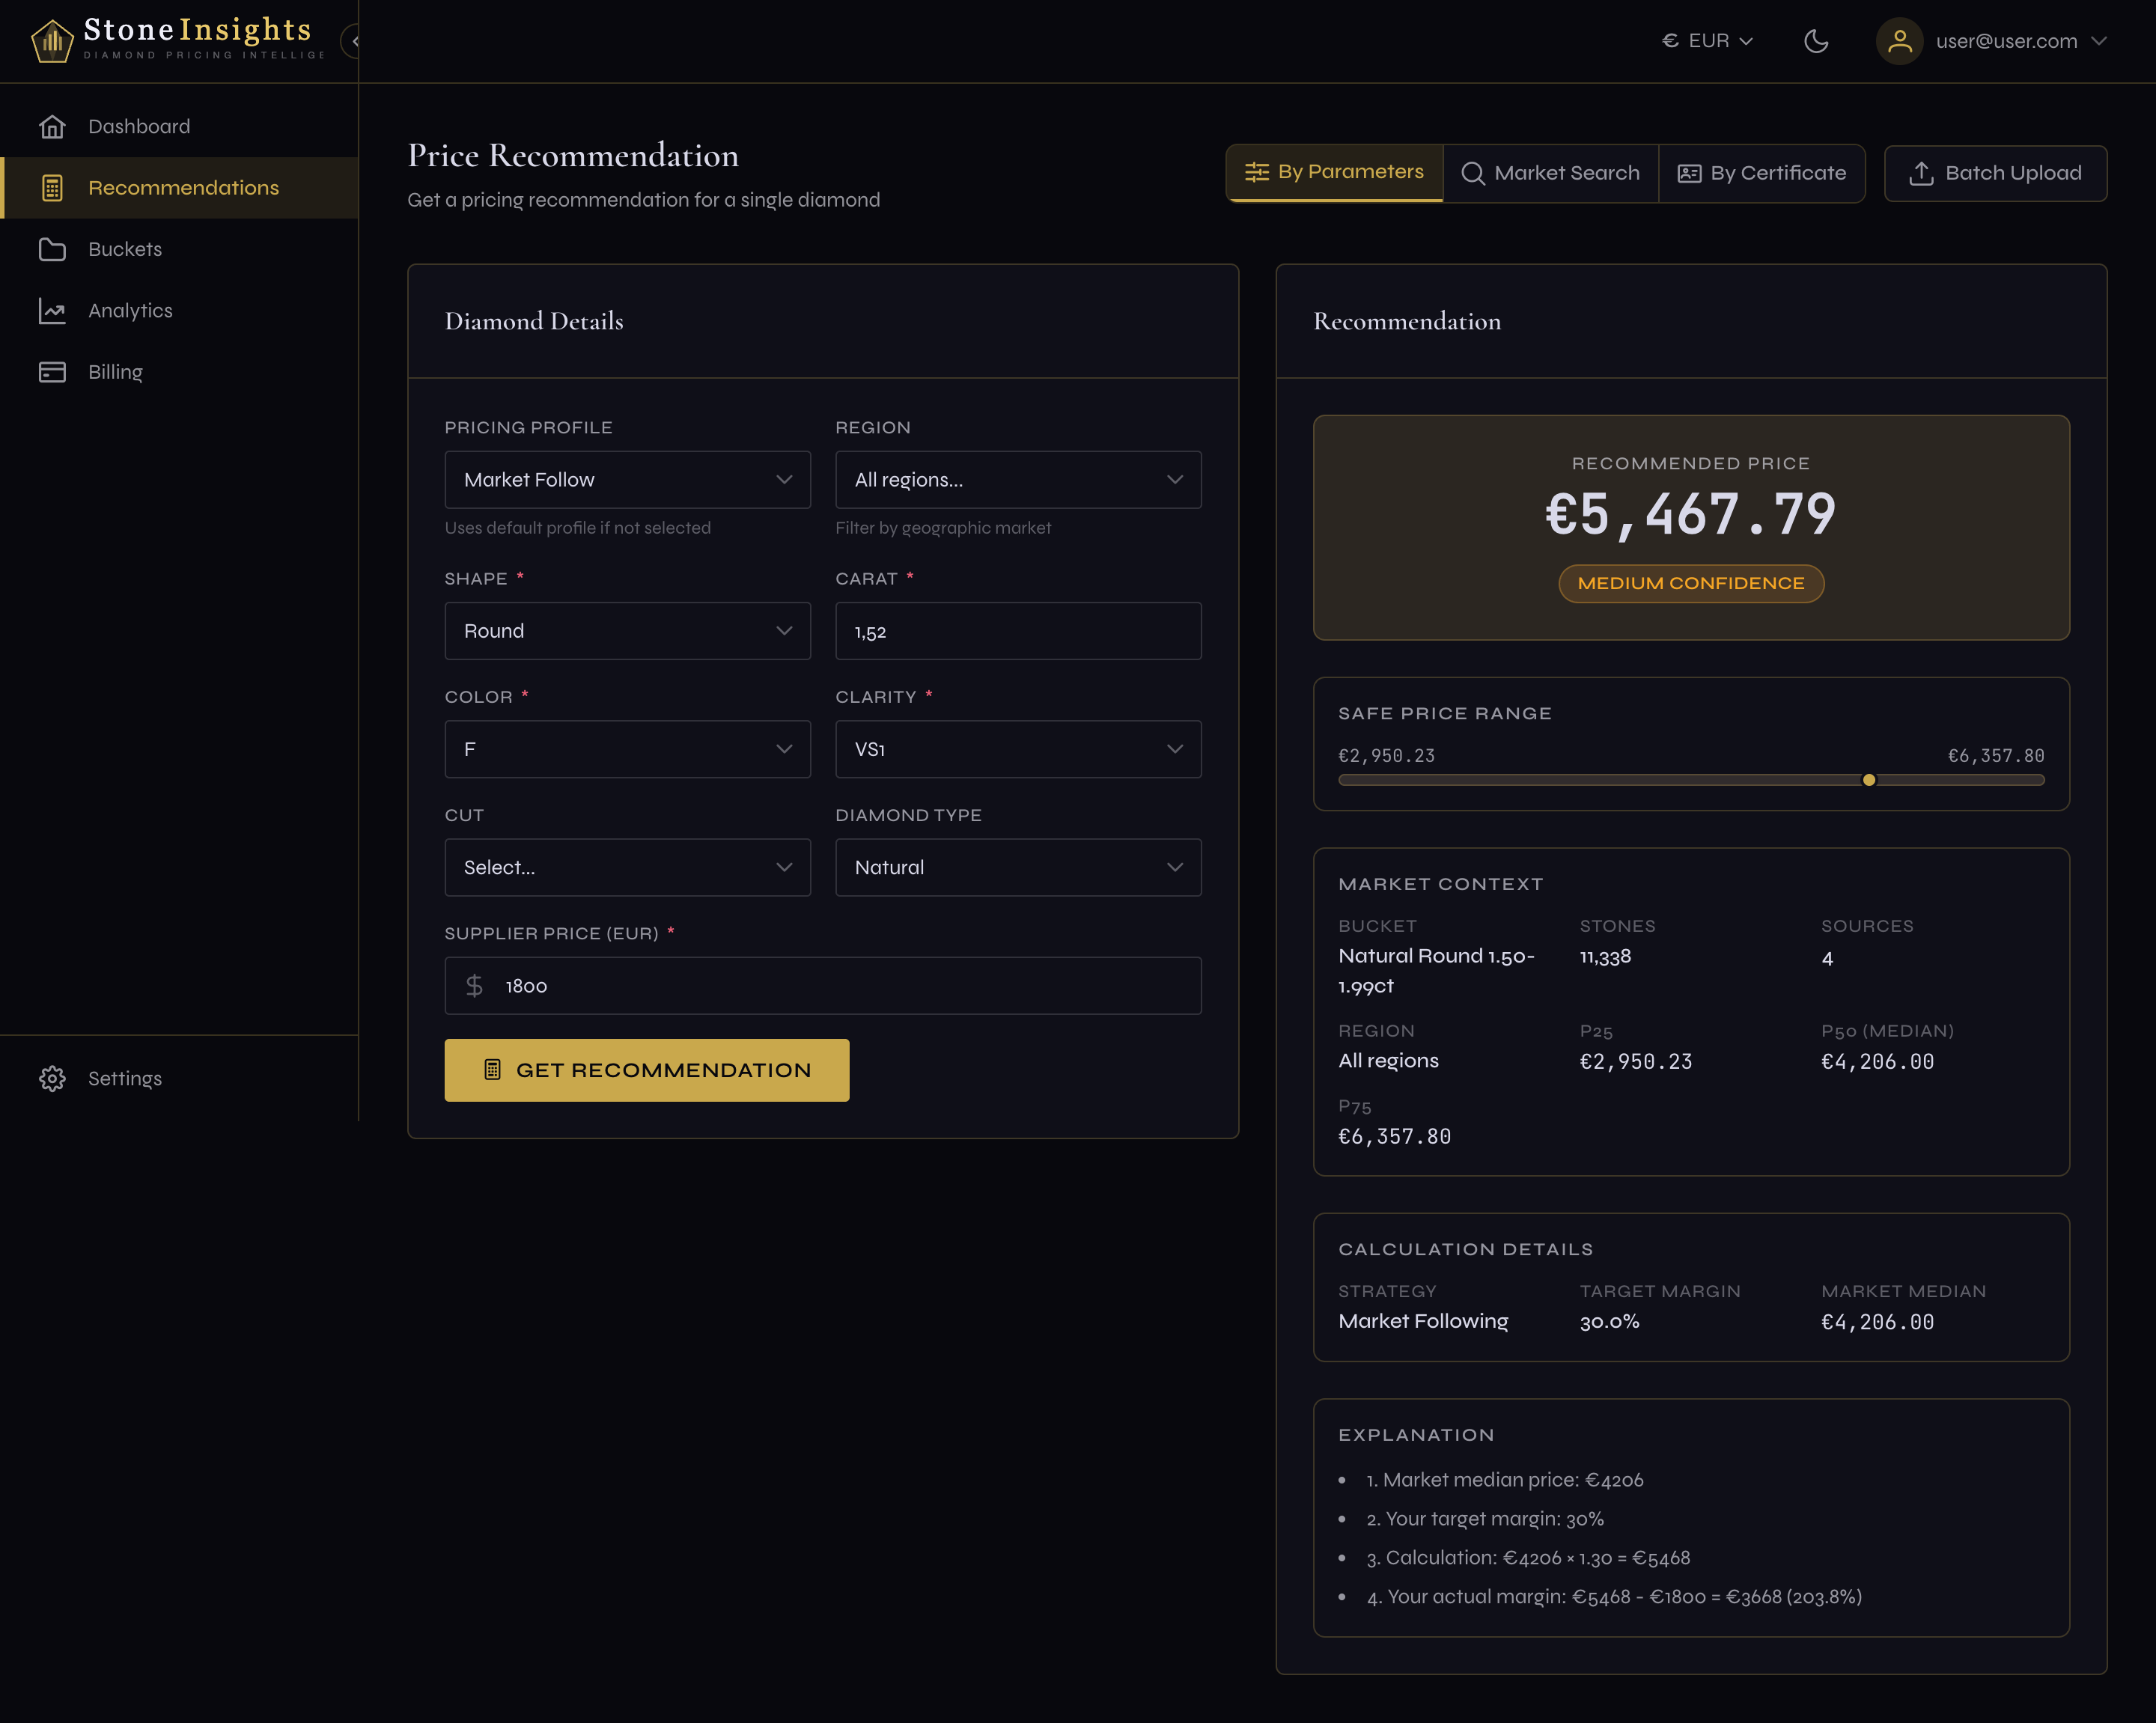Screen dimensions: 2156x1723
Task: Open the Dashboard from the sidebar
Action: [x=139, y=126]
